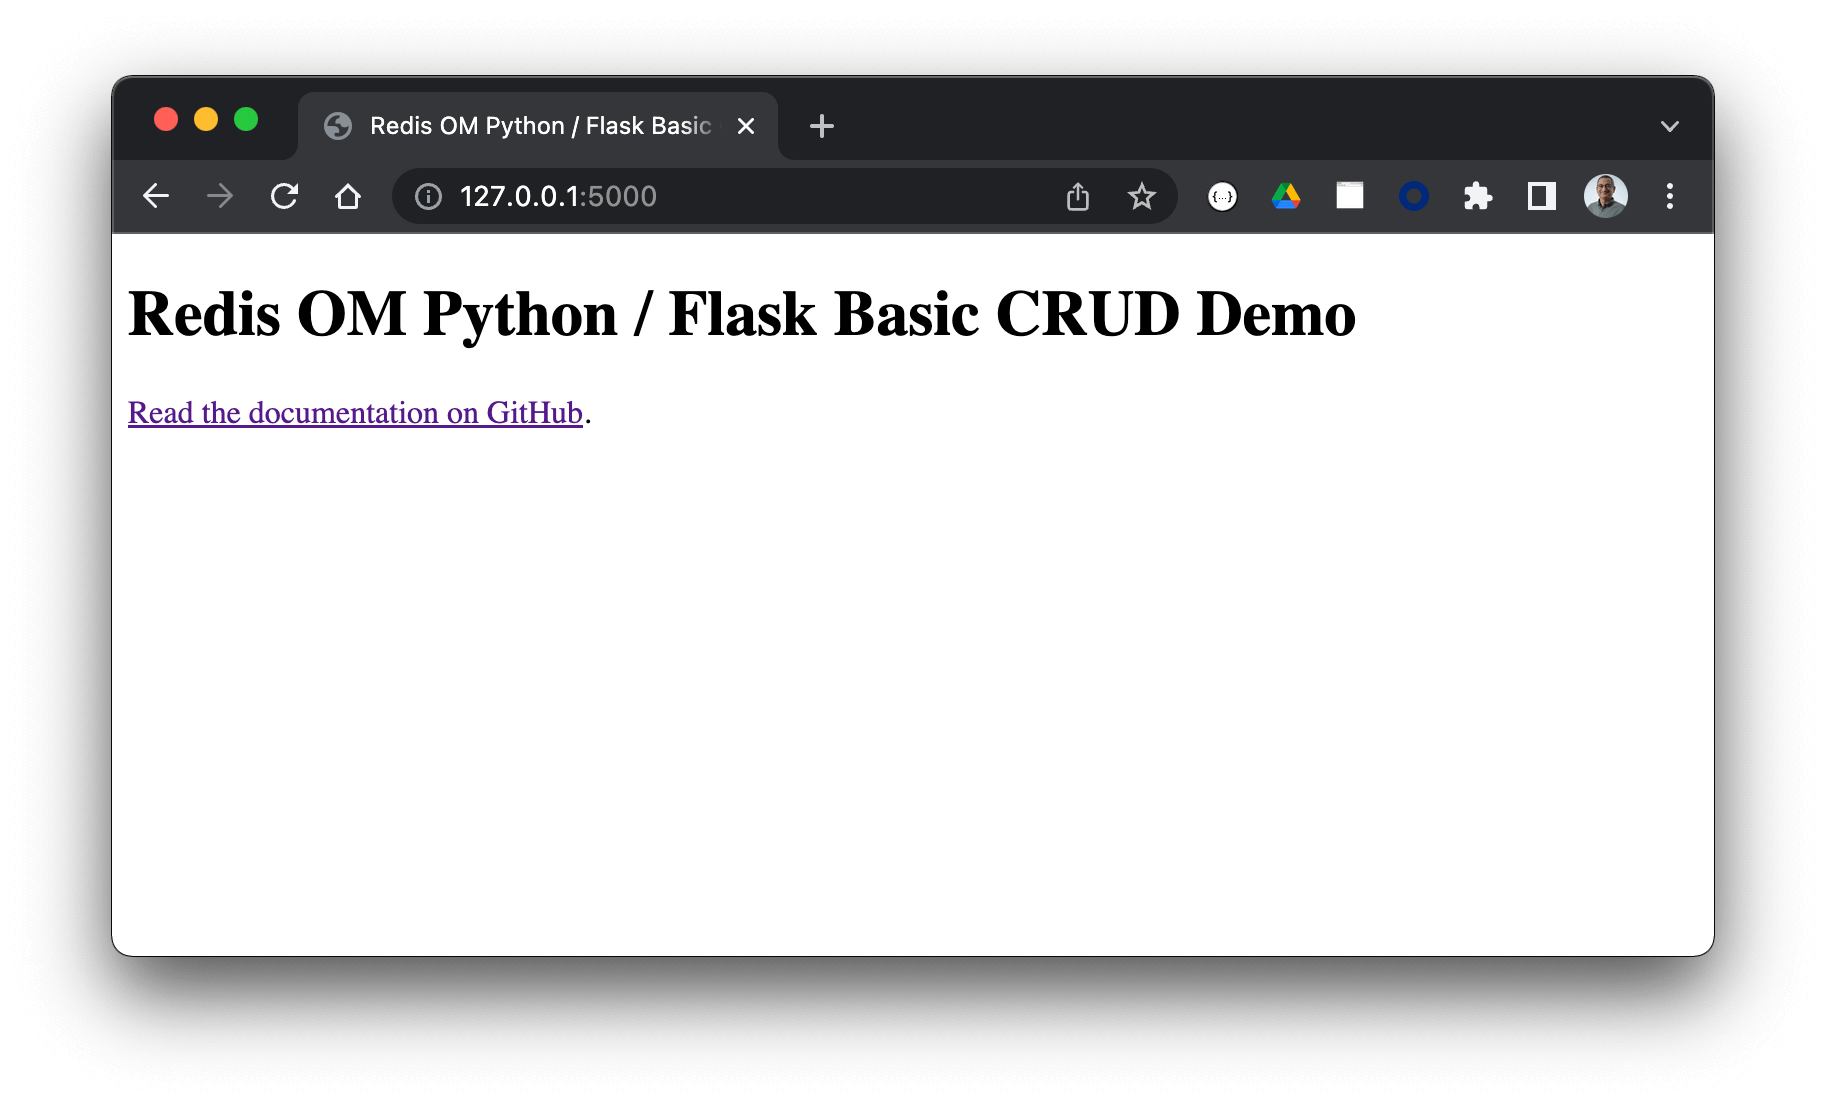The image size is (1826, 1104).
Task: Click the white window extension icon
Action: [1349, 196]
